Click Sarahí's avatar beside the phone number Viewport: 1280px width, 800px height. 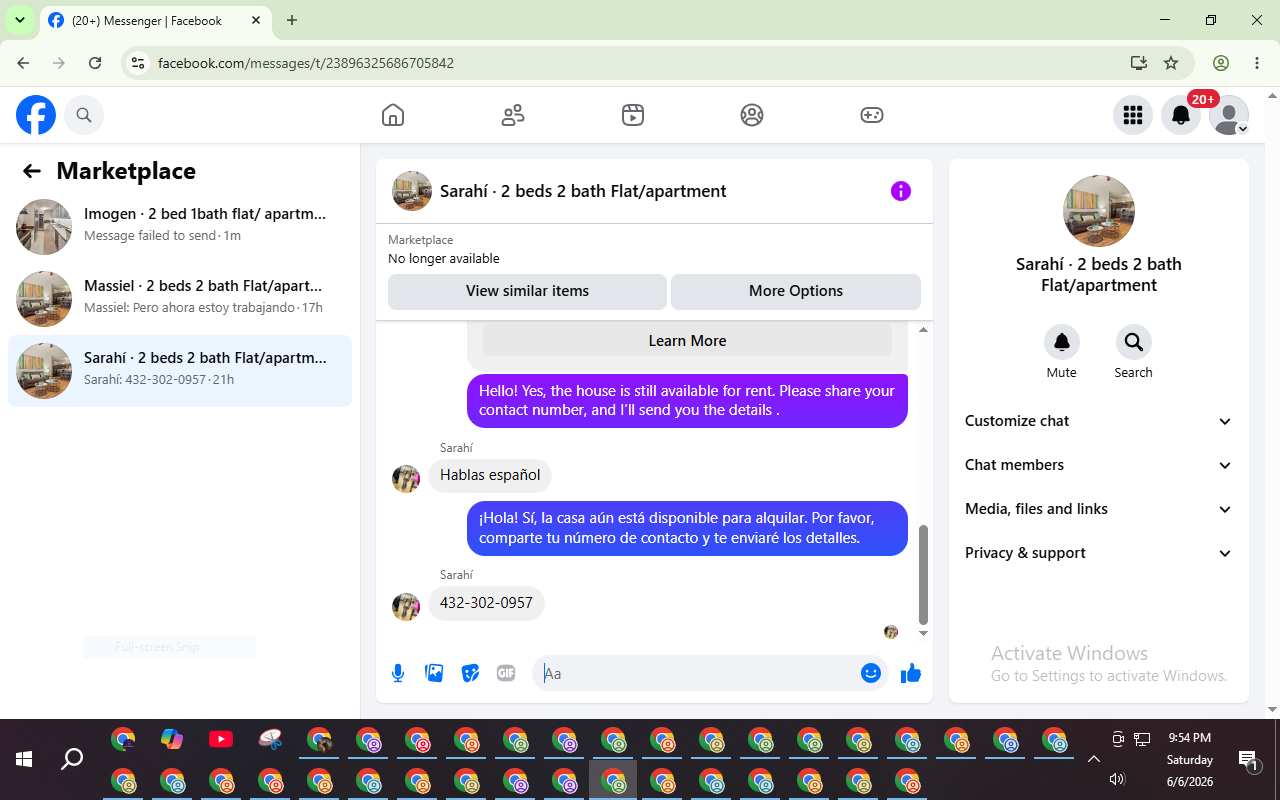click(x=406, y=606)
